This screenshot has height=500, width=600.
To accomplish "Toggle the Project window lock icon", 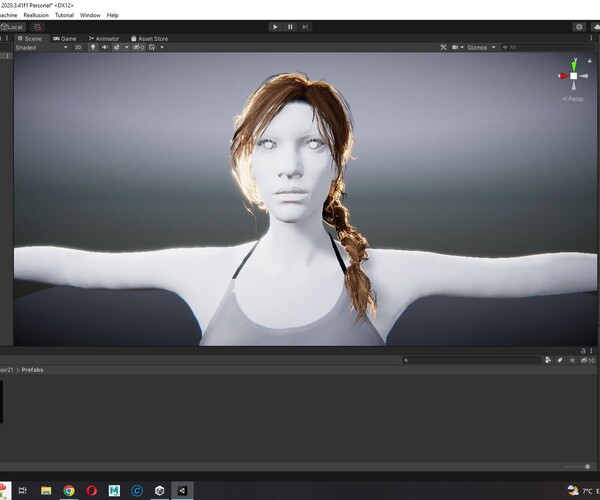I will pyautogui.click(x=583, y=351).
